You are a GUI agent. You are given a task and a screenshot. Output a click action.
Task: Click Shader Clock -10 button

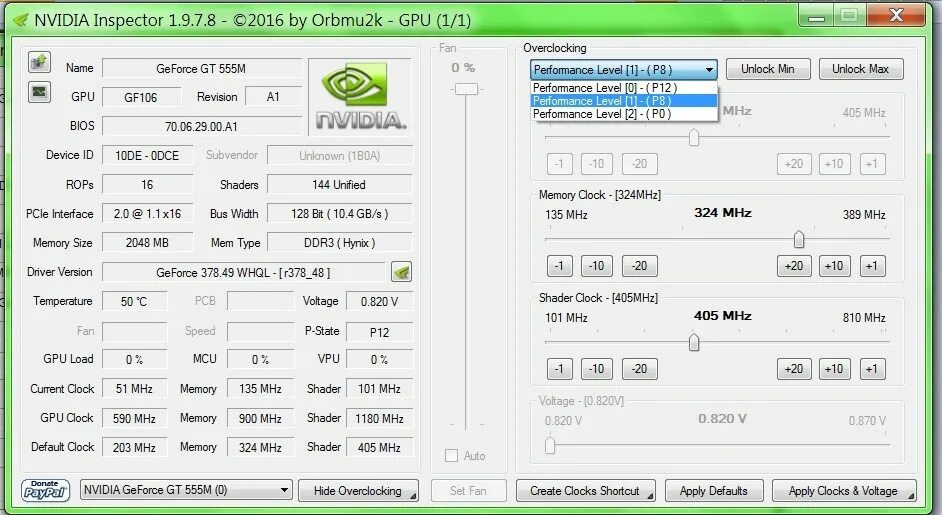click(597, 368)
